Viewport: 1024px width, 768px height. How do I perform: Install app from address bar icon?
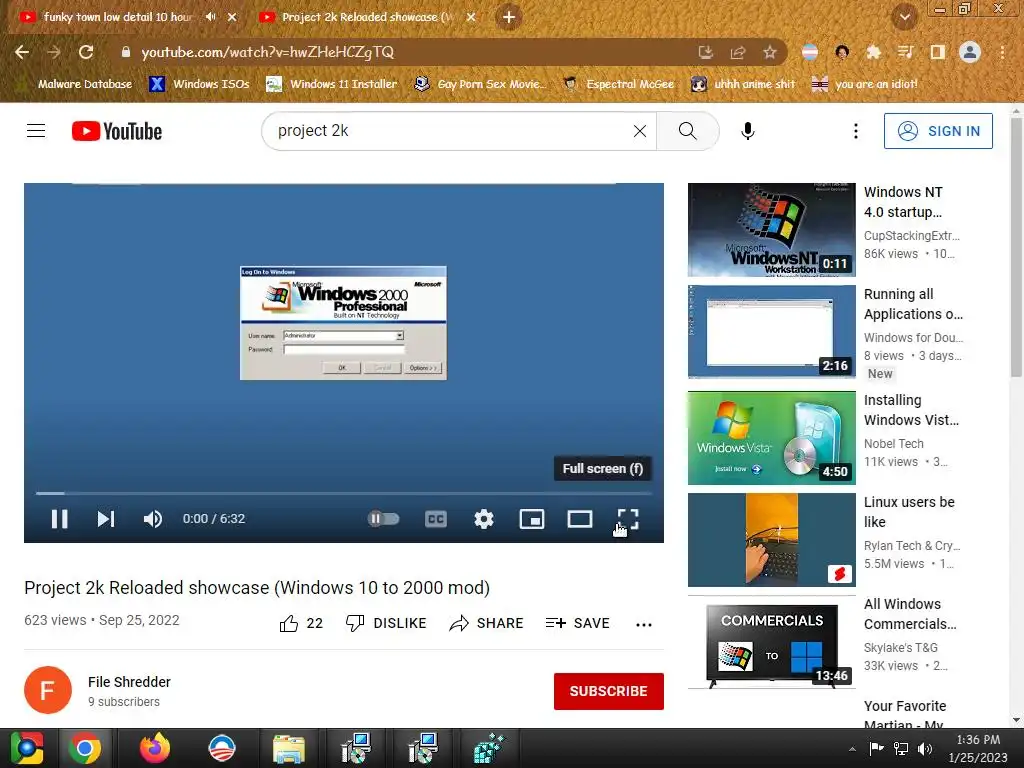click(x=705, y=52)
